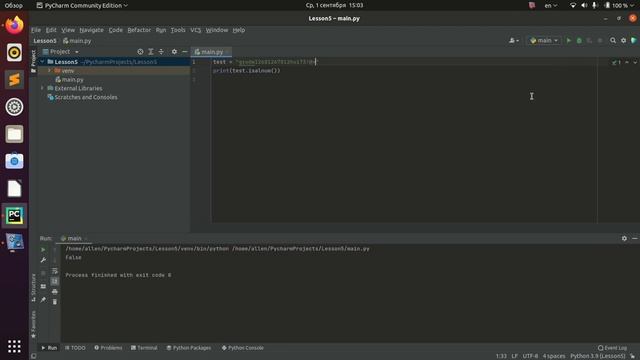Collapse the Lesson5 project root
The image size is (640, 360).
point(42,62)
